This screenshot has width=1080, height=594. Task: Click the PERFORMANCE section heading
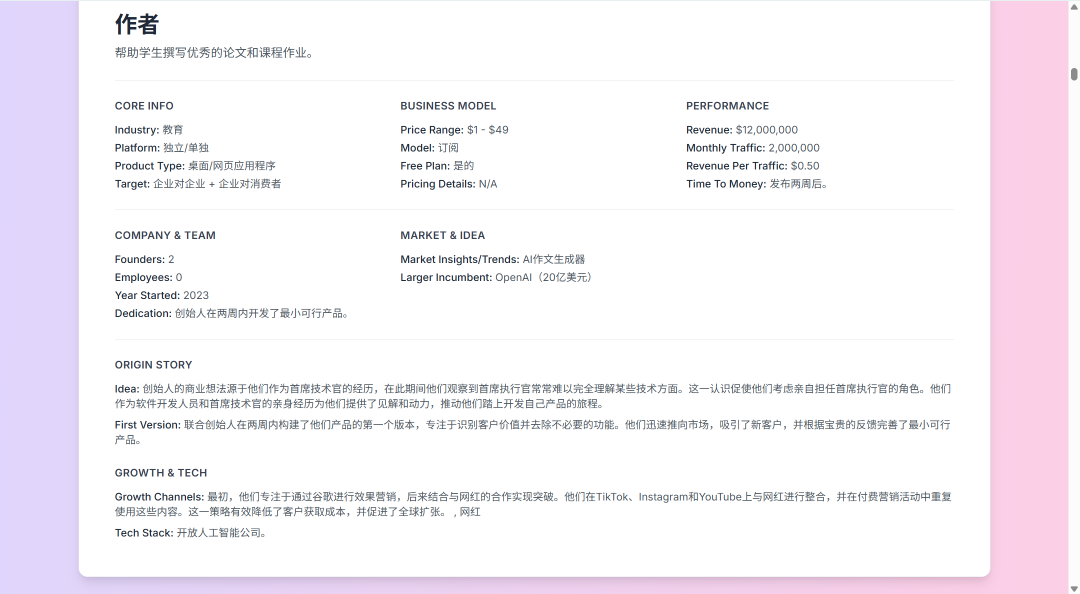[x=727, y=106]
